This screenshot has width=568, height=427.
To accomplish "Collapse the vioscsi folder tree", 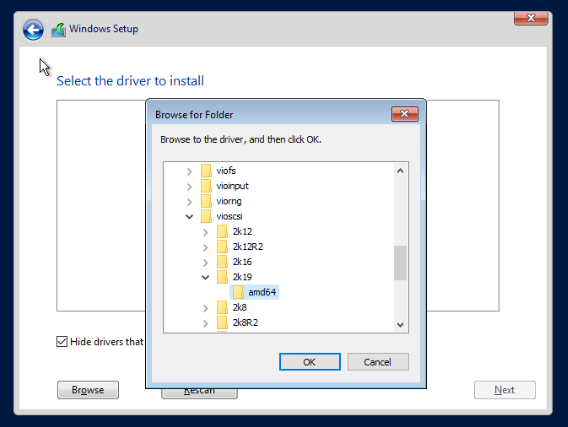I will coord(189,217).
